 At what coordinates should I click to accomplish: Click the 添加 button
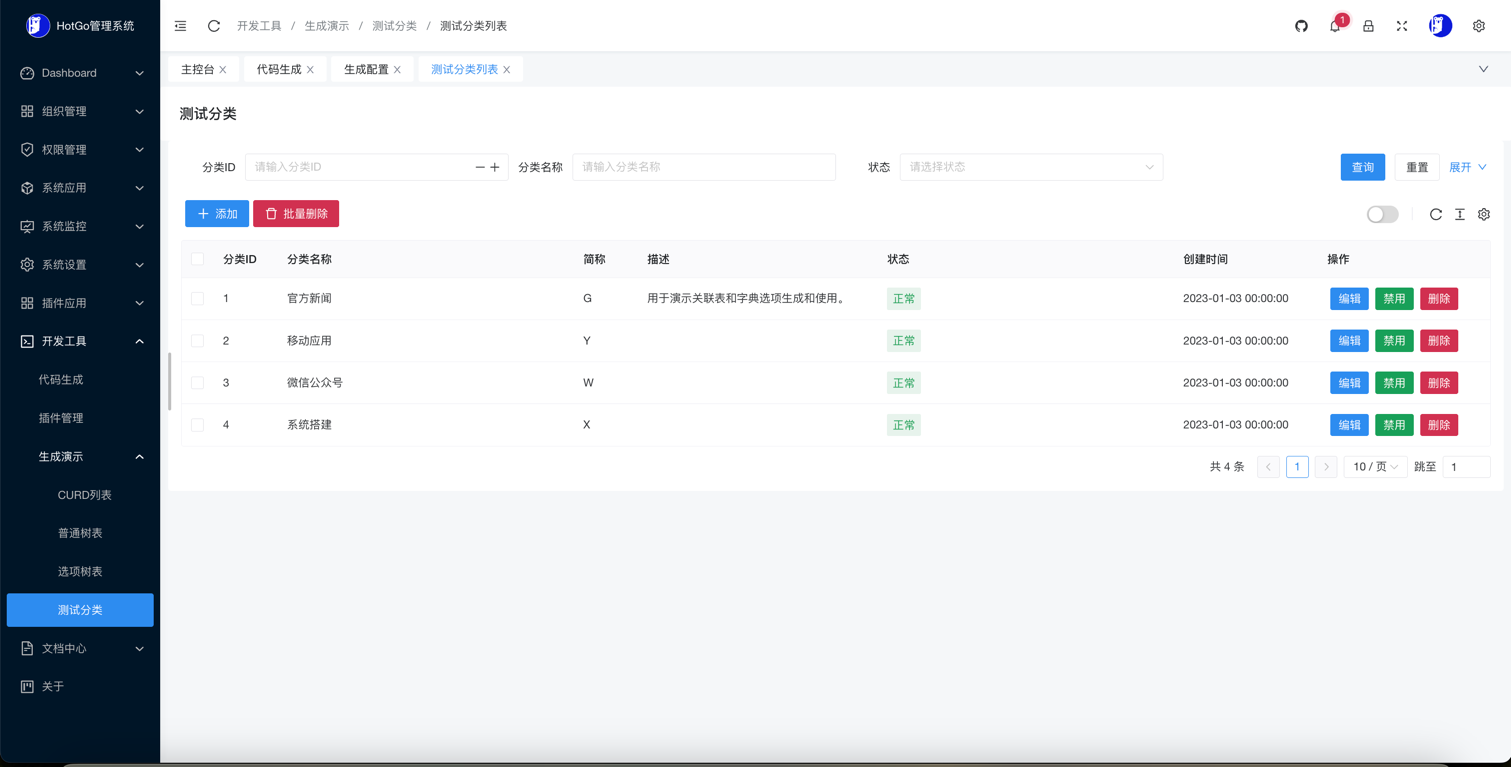(217, 214)
